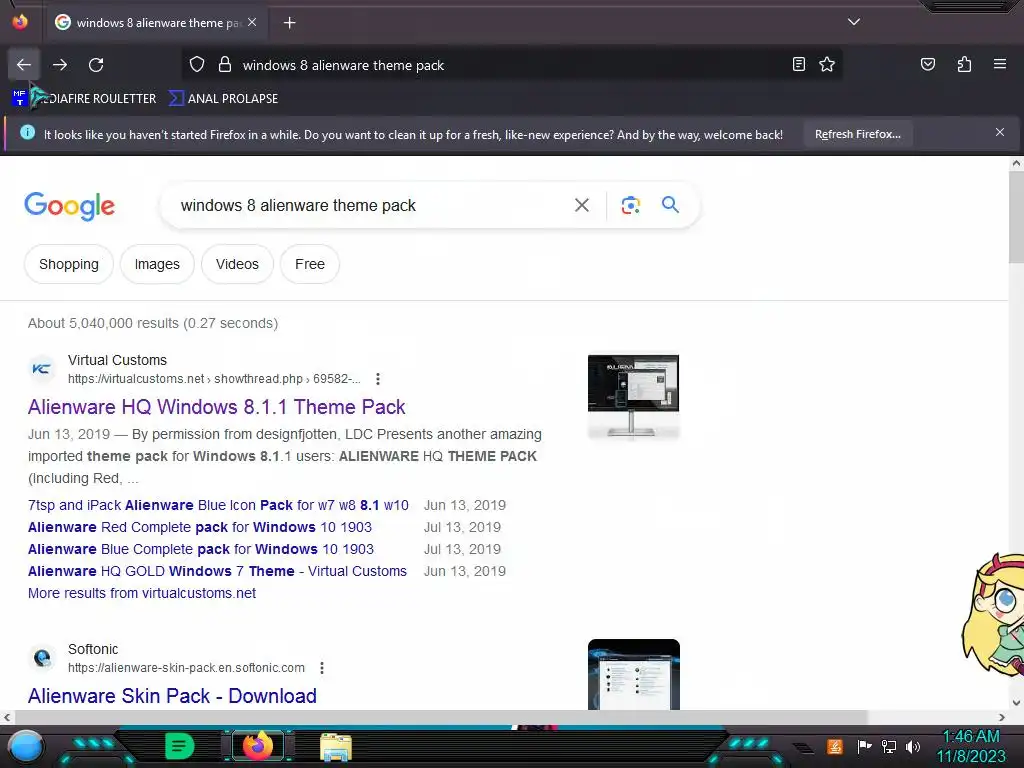The width and height of the screenshot is (1024, 768).
Task: Open the volume speaker tray icon
Action: 913,746
